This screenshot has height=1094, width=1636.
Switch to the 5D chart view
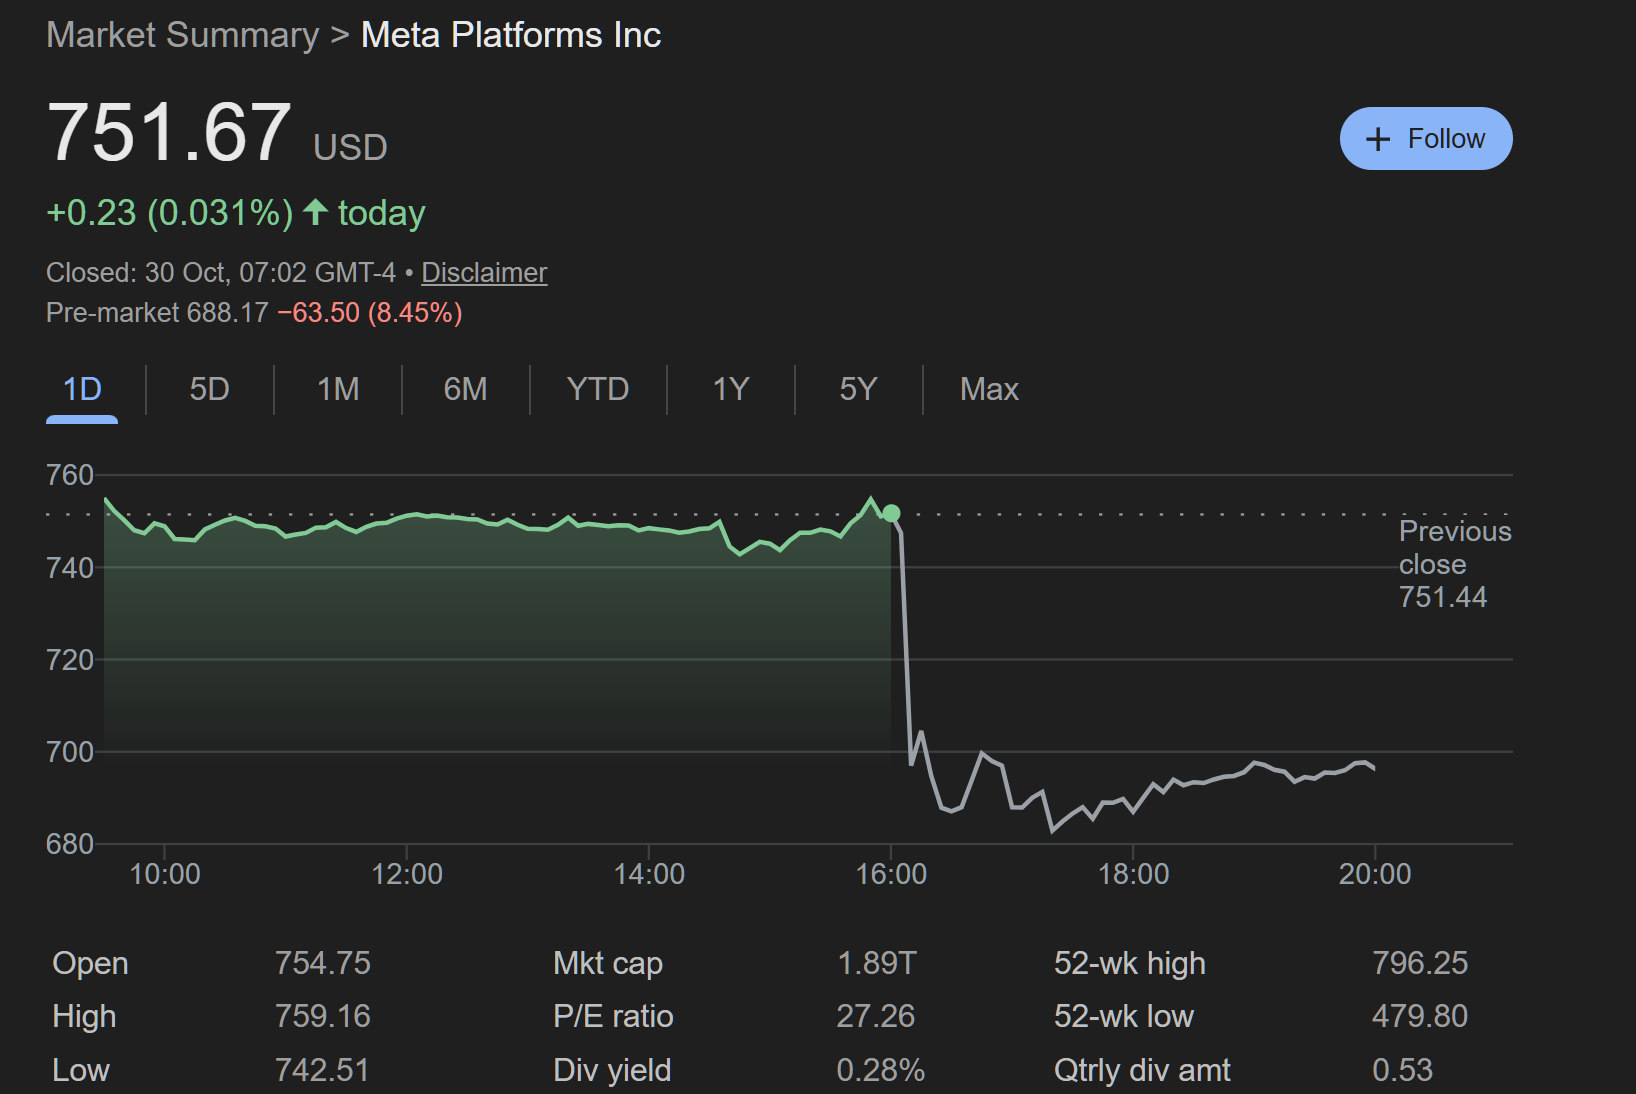click(x=208, y=389)
